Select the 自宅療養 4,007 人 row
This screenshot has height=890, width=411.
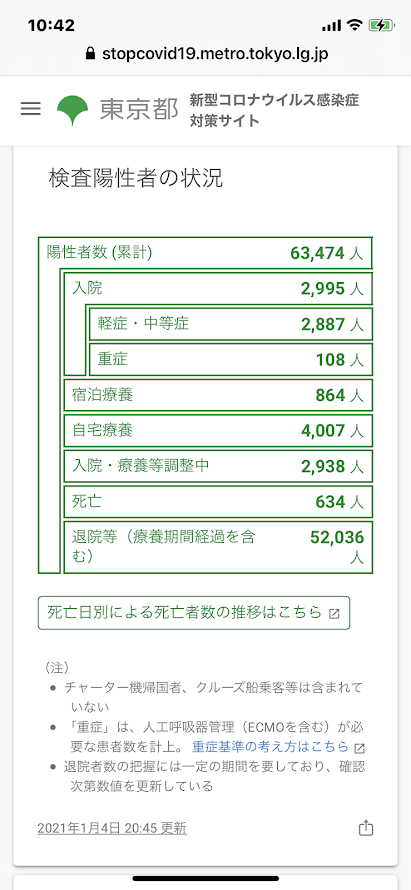point(218,430)
